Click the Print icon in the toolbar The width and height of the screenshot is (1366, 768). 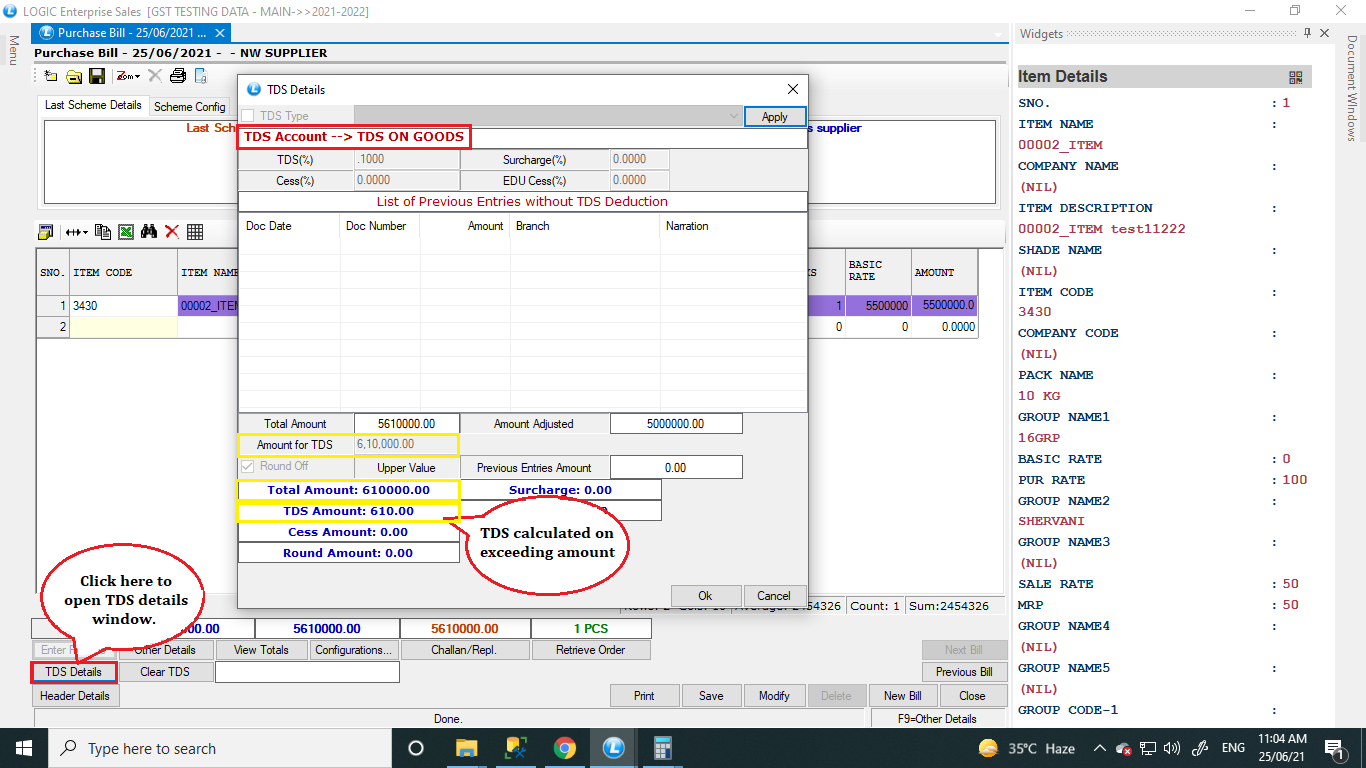(178, 76)
